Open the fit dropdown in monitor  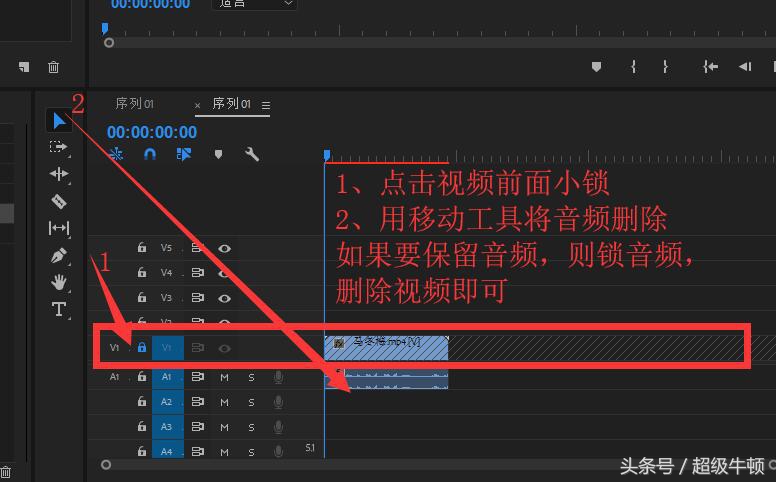pos(254,4)
